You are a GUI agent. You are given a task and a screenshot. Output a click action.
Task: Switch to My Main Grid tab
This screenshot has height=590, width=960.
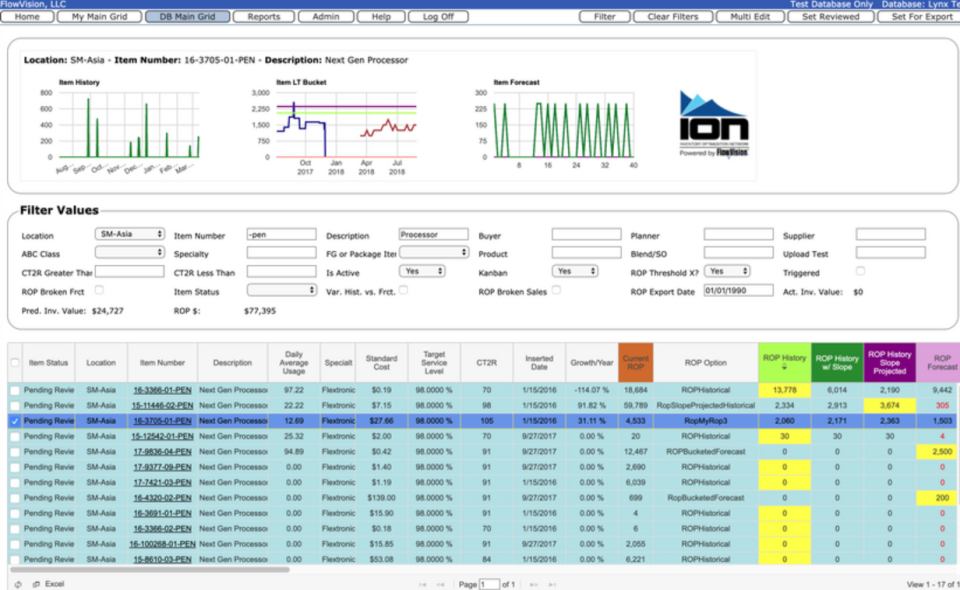(99, 17)
